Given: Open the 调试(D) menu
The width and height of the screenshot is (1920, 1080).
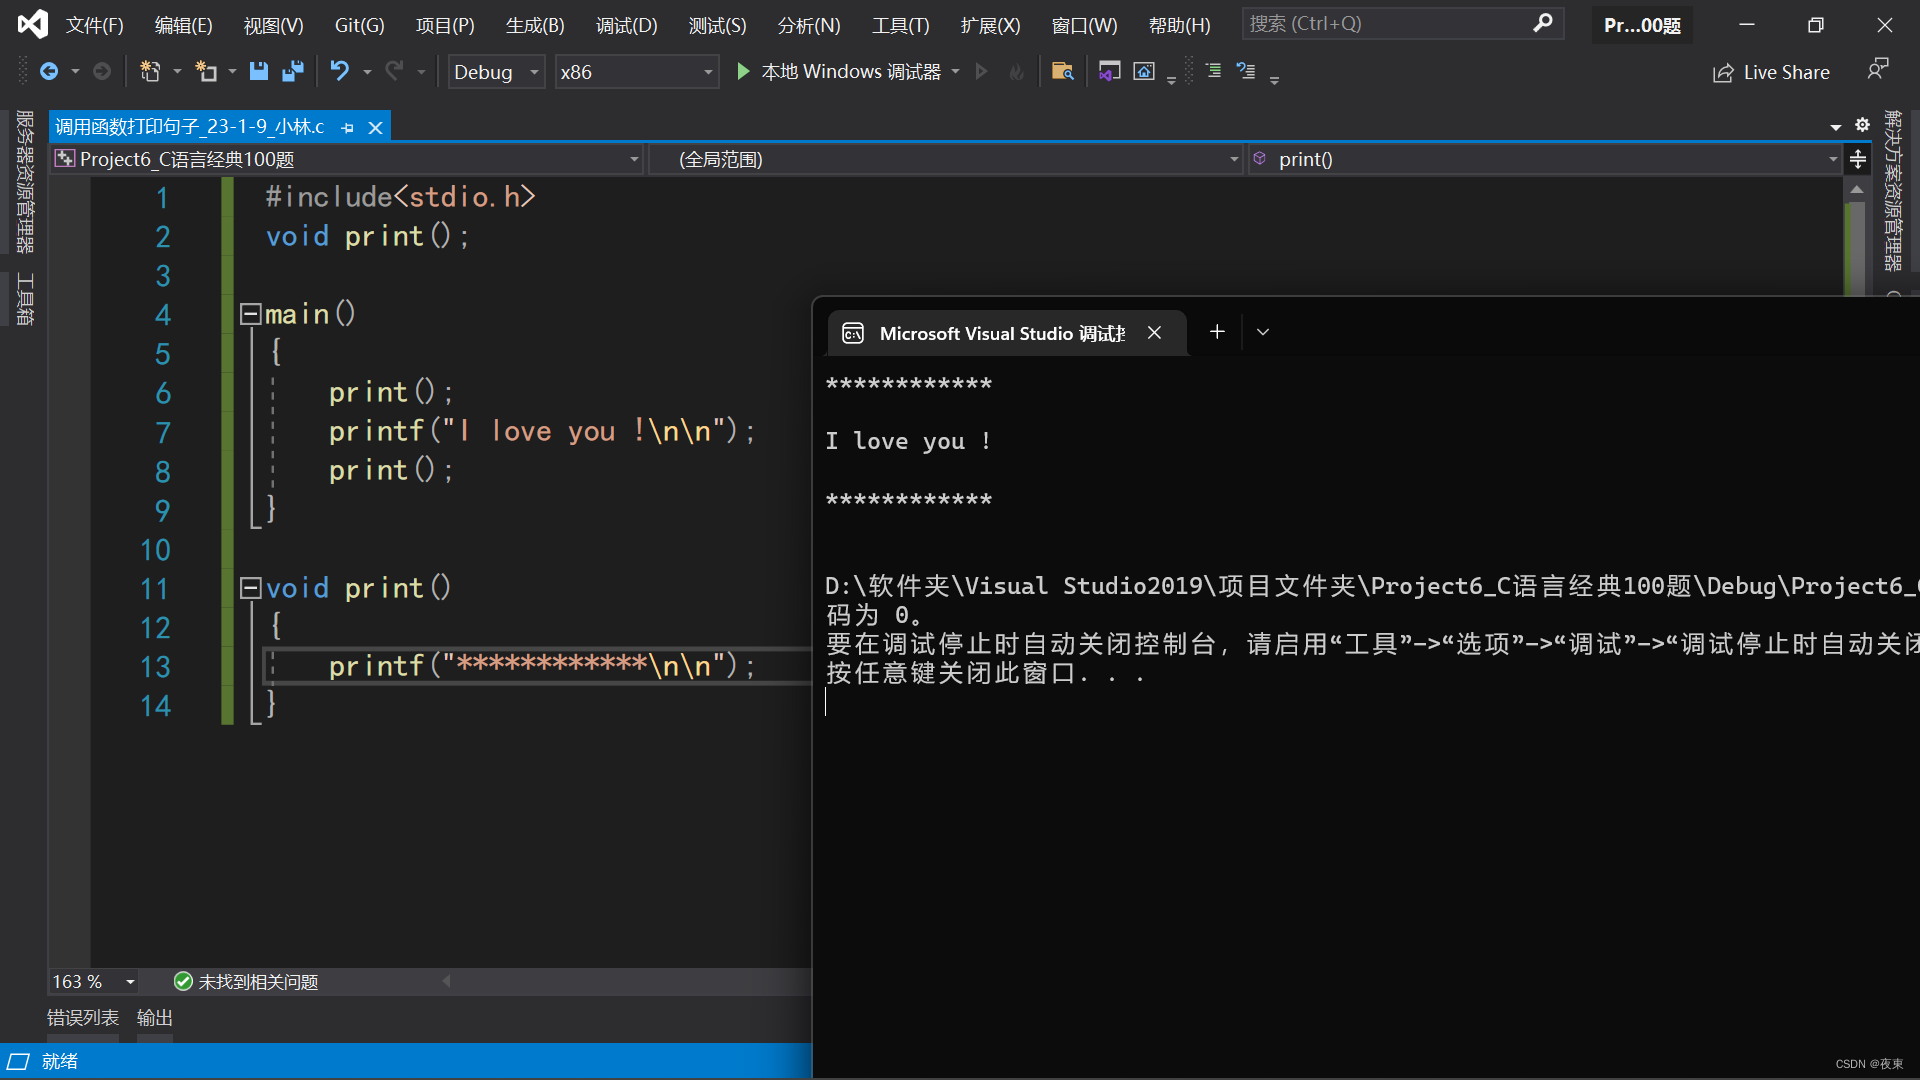Looking at the screenshot, I should click(626, 25).
